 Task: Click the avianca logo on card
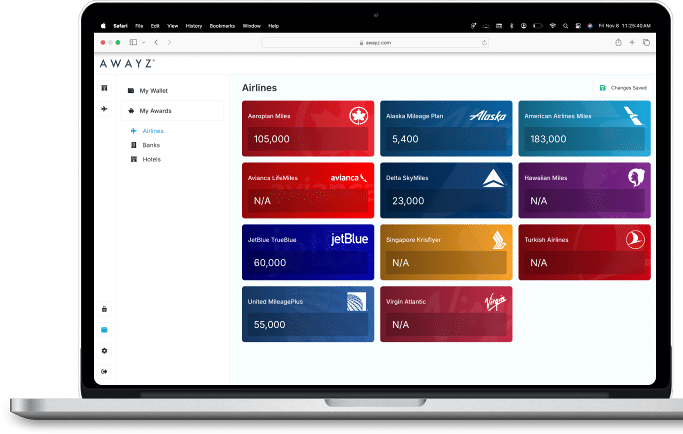tap(348, 178)
